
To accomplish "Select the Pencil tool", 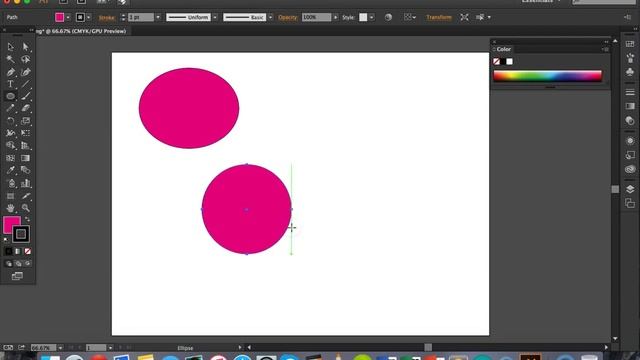I will point(10,109).
